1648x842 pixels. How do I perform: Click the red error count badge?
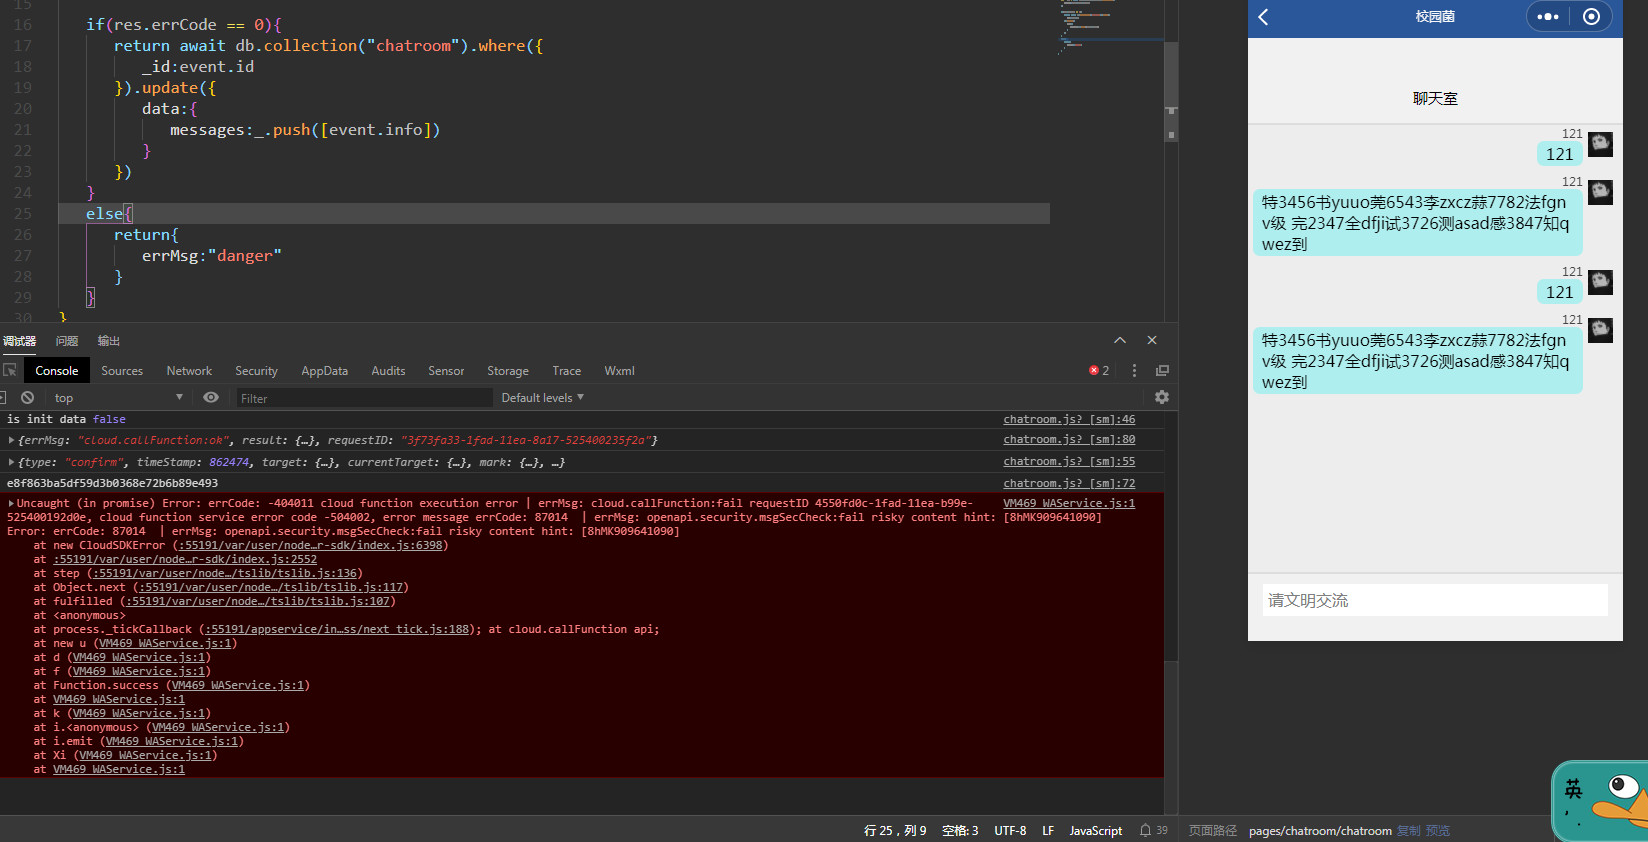point(1099,370)
